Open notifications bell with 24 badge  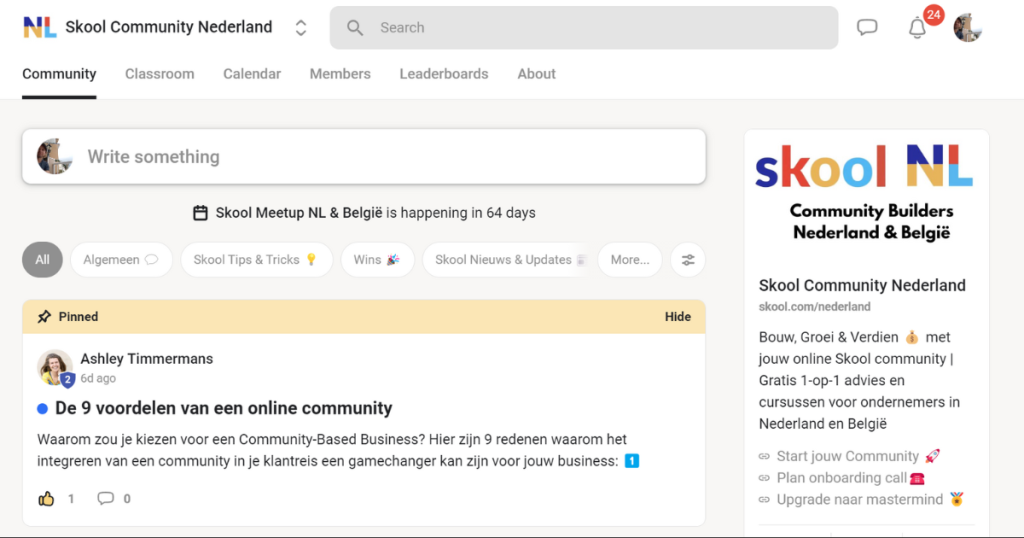click(x=918, y=28)
